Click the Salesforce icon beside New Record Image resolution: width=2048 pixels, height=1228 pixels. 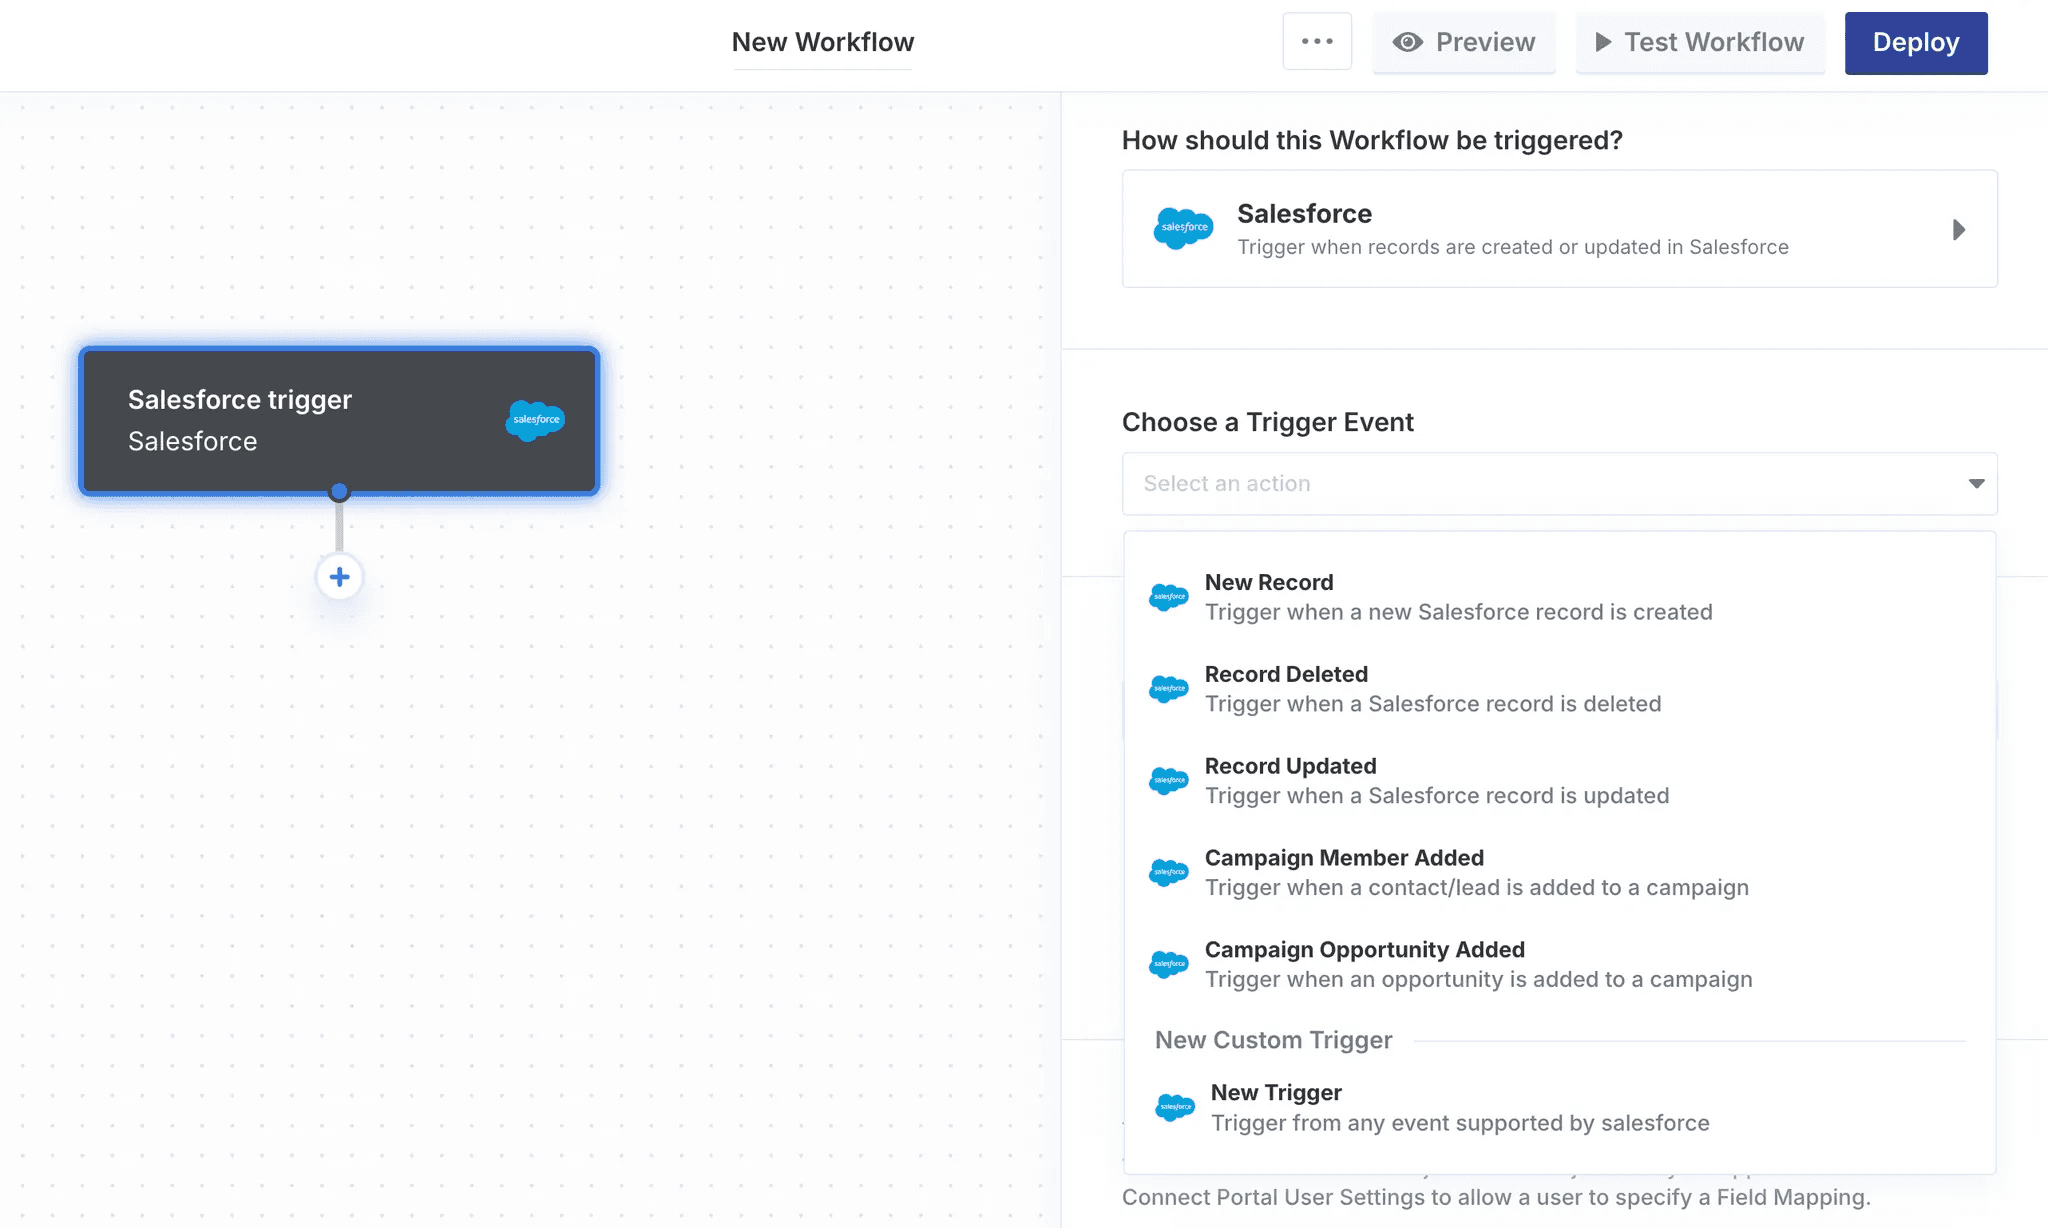[x=1168, y=597]
